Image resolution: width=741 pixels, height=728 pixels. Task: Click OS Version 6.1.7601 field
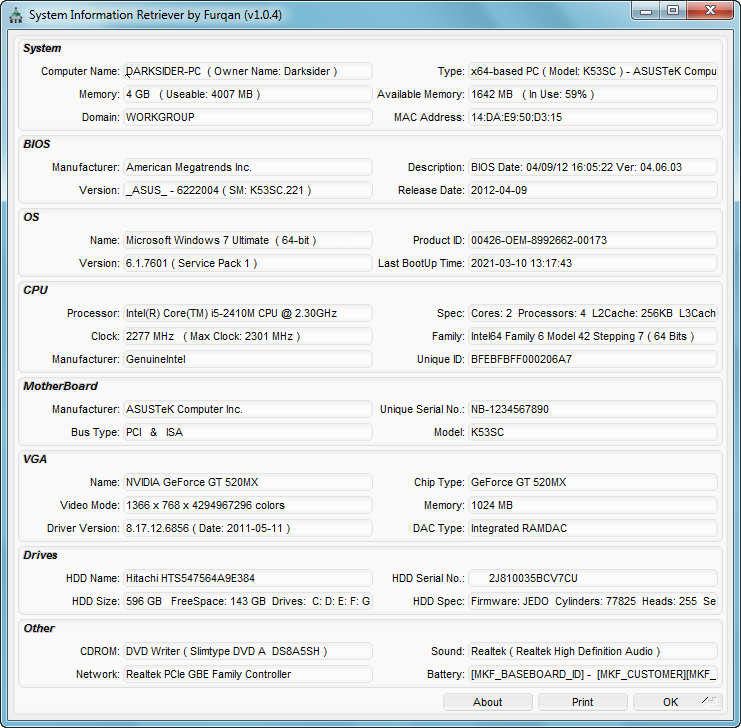(248, 263)
